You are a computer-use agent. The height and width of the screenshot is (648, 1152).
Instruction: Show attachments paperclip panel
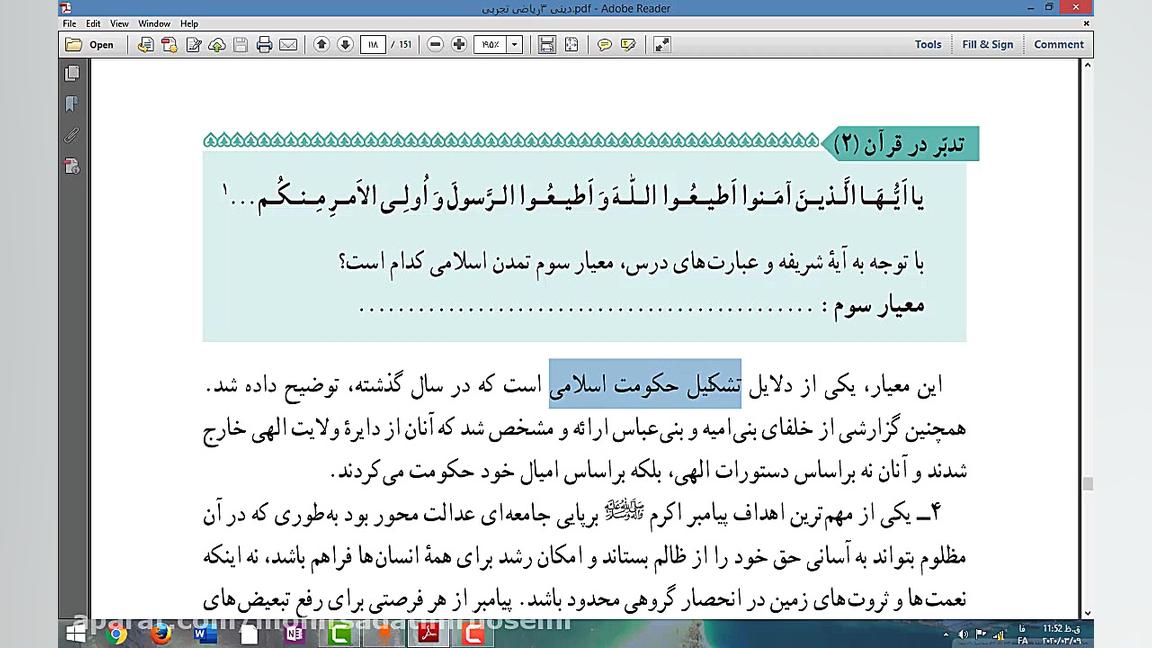(72, 135)
